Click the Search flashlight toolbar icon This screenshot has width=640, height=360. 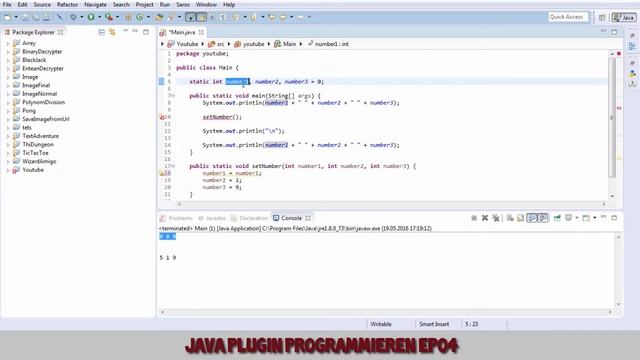[171, 17]
